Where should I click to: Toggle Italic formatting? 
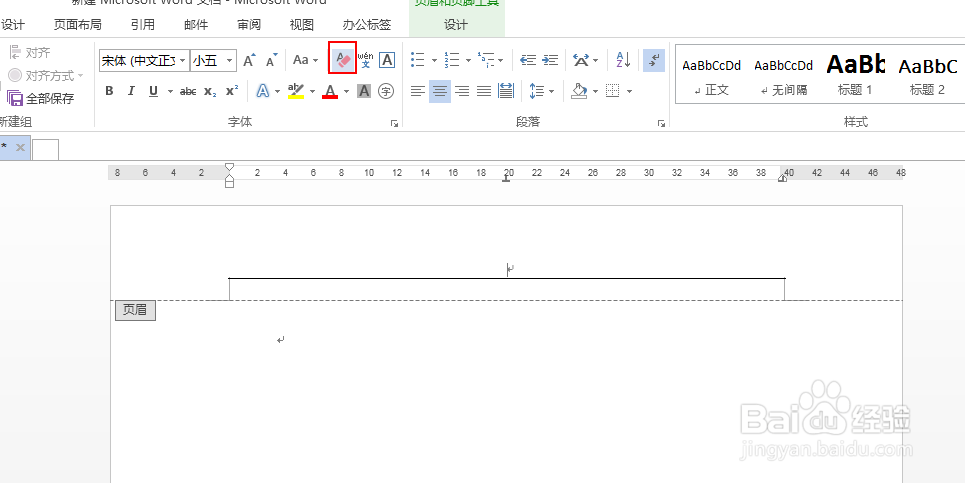coord(130,91)
